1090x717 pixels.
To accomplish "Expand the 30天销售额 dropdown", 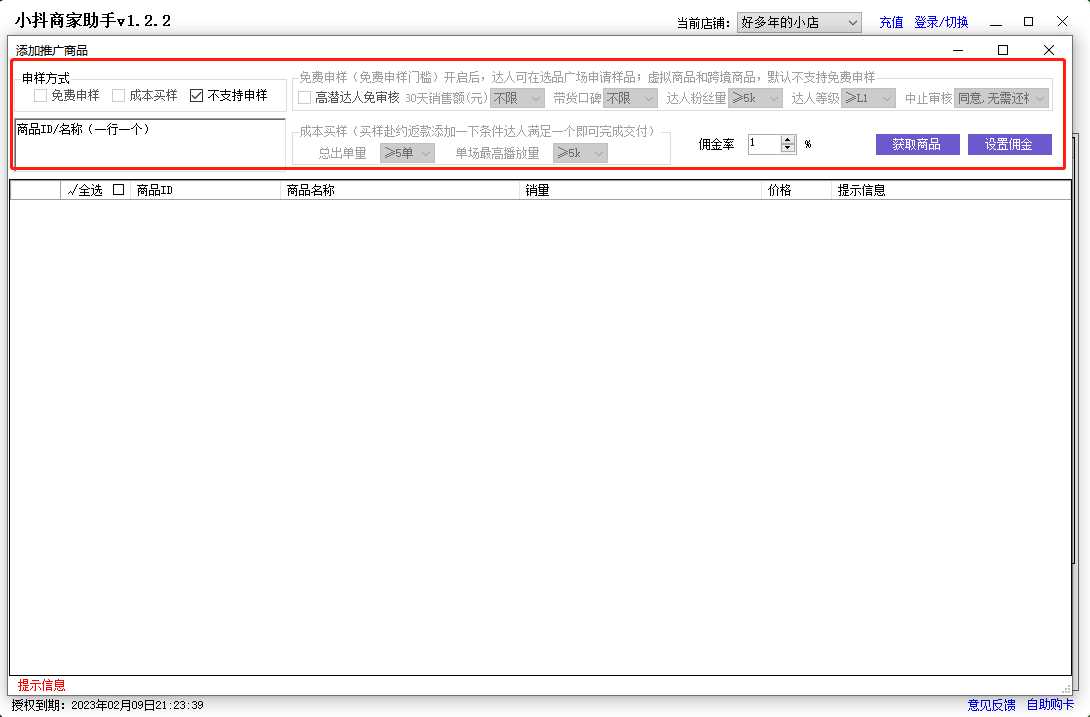I will pyautogui.click(x=517, y=98).
